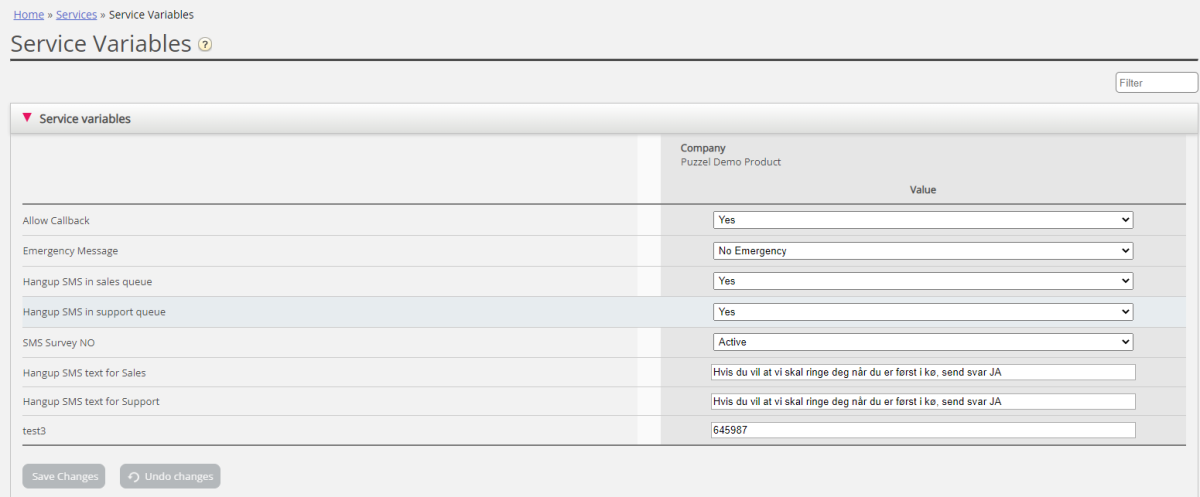This screenshot has width=1200, height=497.
Task: Collapse the Service variables section triangle
Action: (x=27, y=118)
